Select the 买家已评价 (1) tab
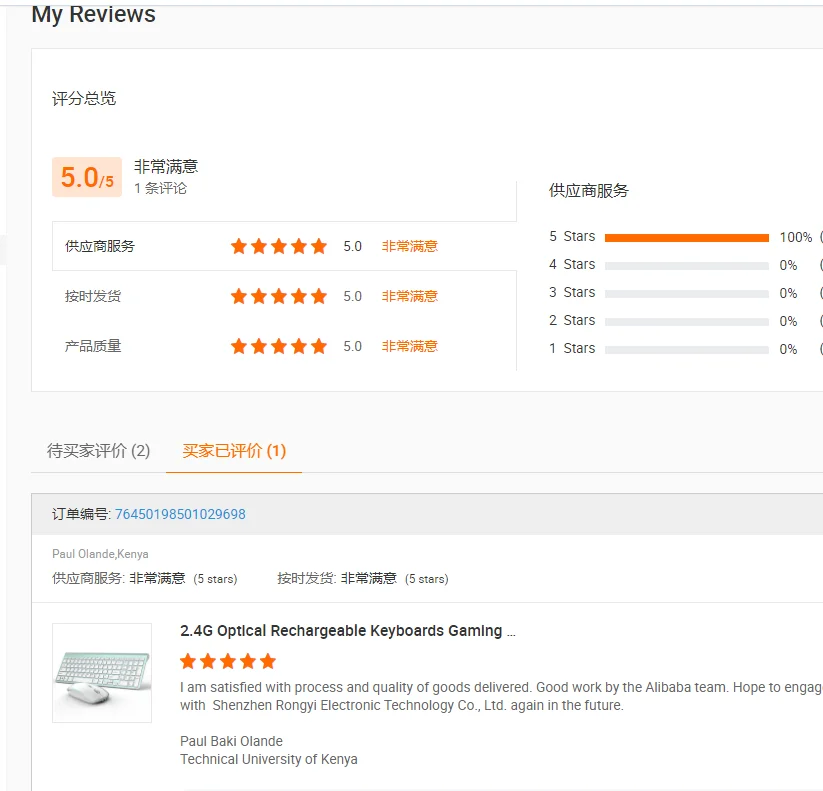This screenshot has height=791, width=823. click(234, 451)
